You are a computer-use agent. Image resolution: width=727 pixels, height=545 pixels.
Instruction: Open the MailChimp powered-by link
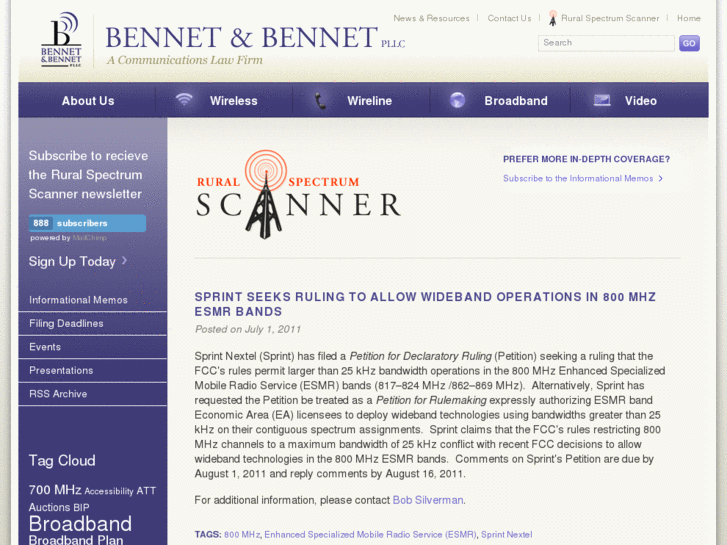tap(89, 238)
